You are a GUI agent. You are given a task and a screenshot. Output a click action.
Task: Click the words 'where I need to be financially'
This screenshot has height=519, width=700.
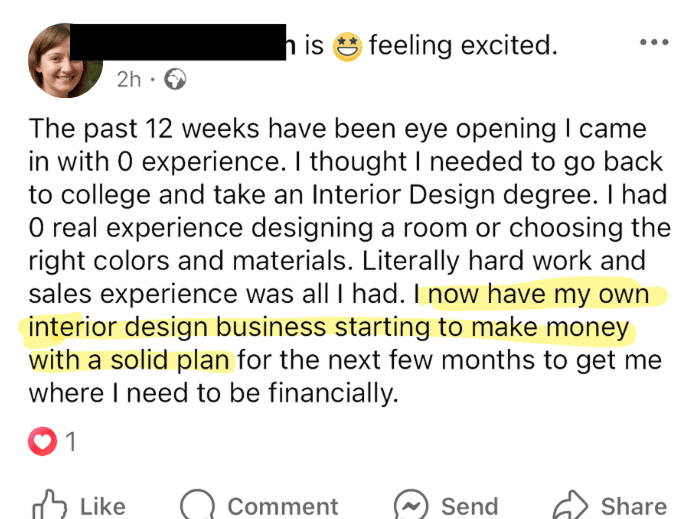click(x=214, y=393)
